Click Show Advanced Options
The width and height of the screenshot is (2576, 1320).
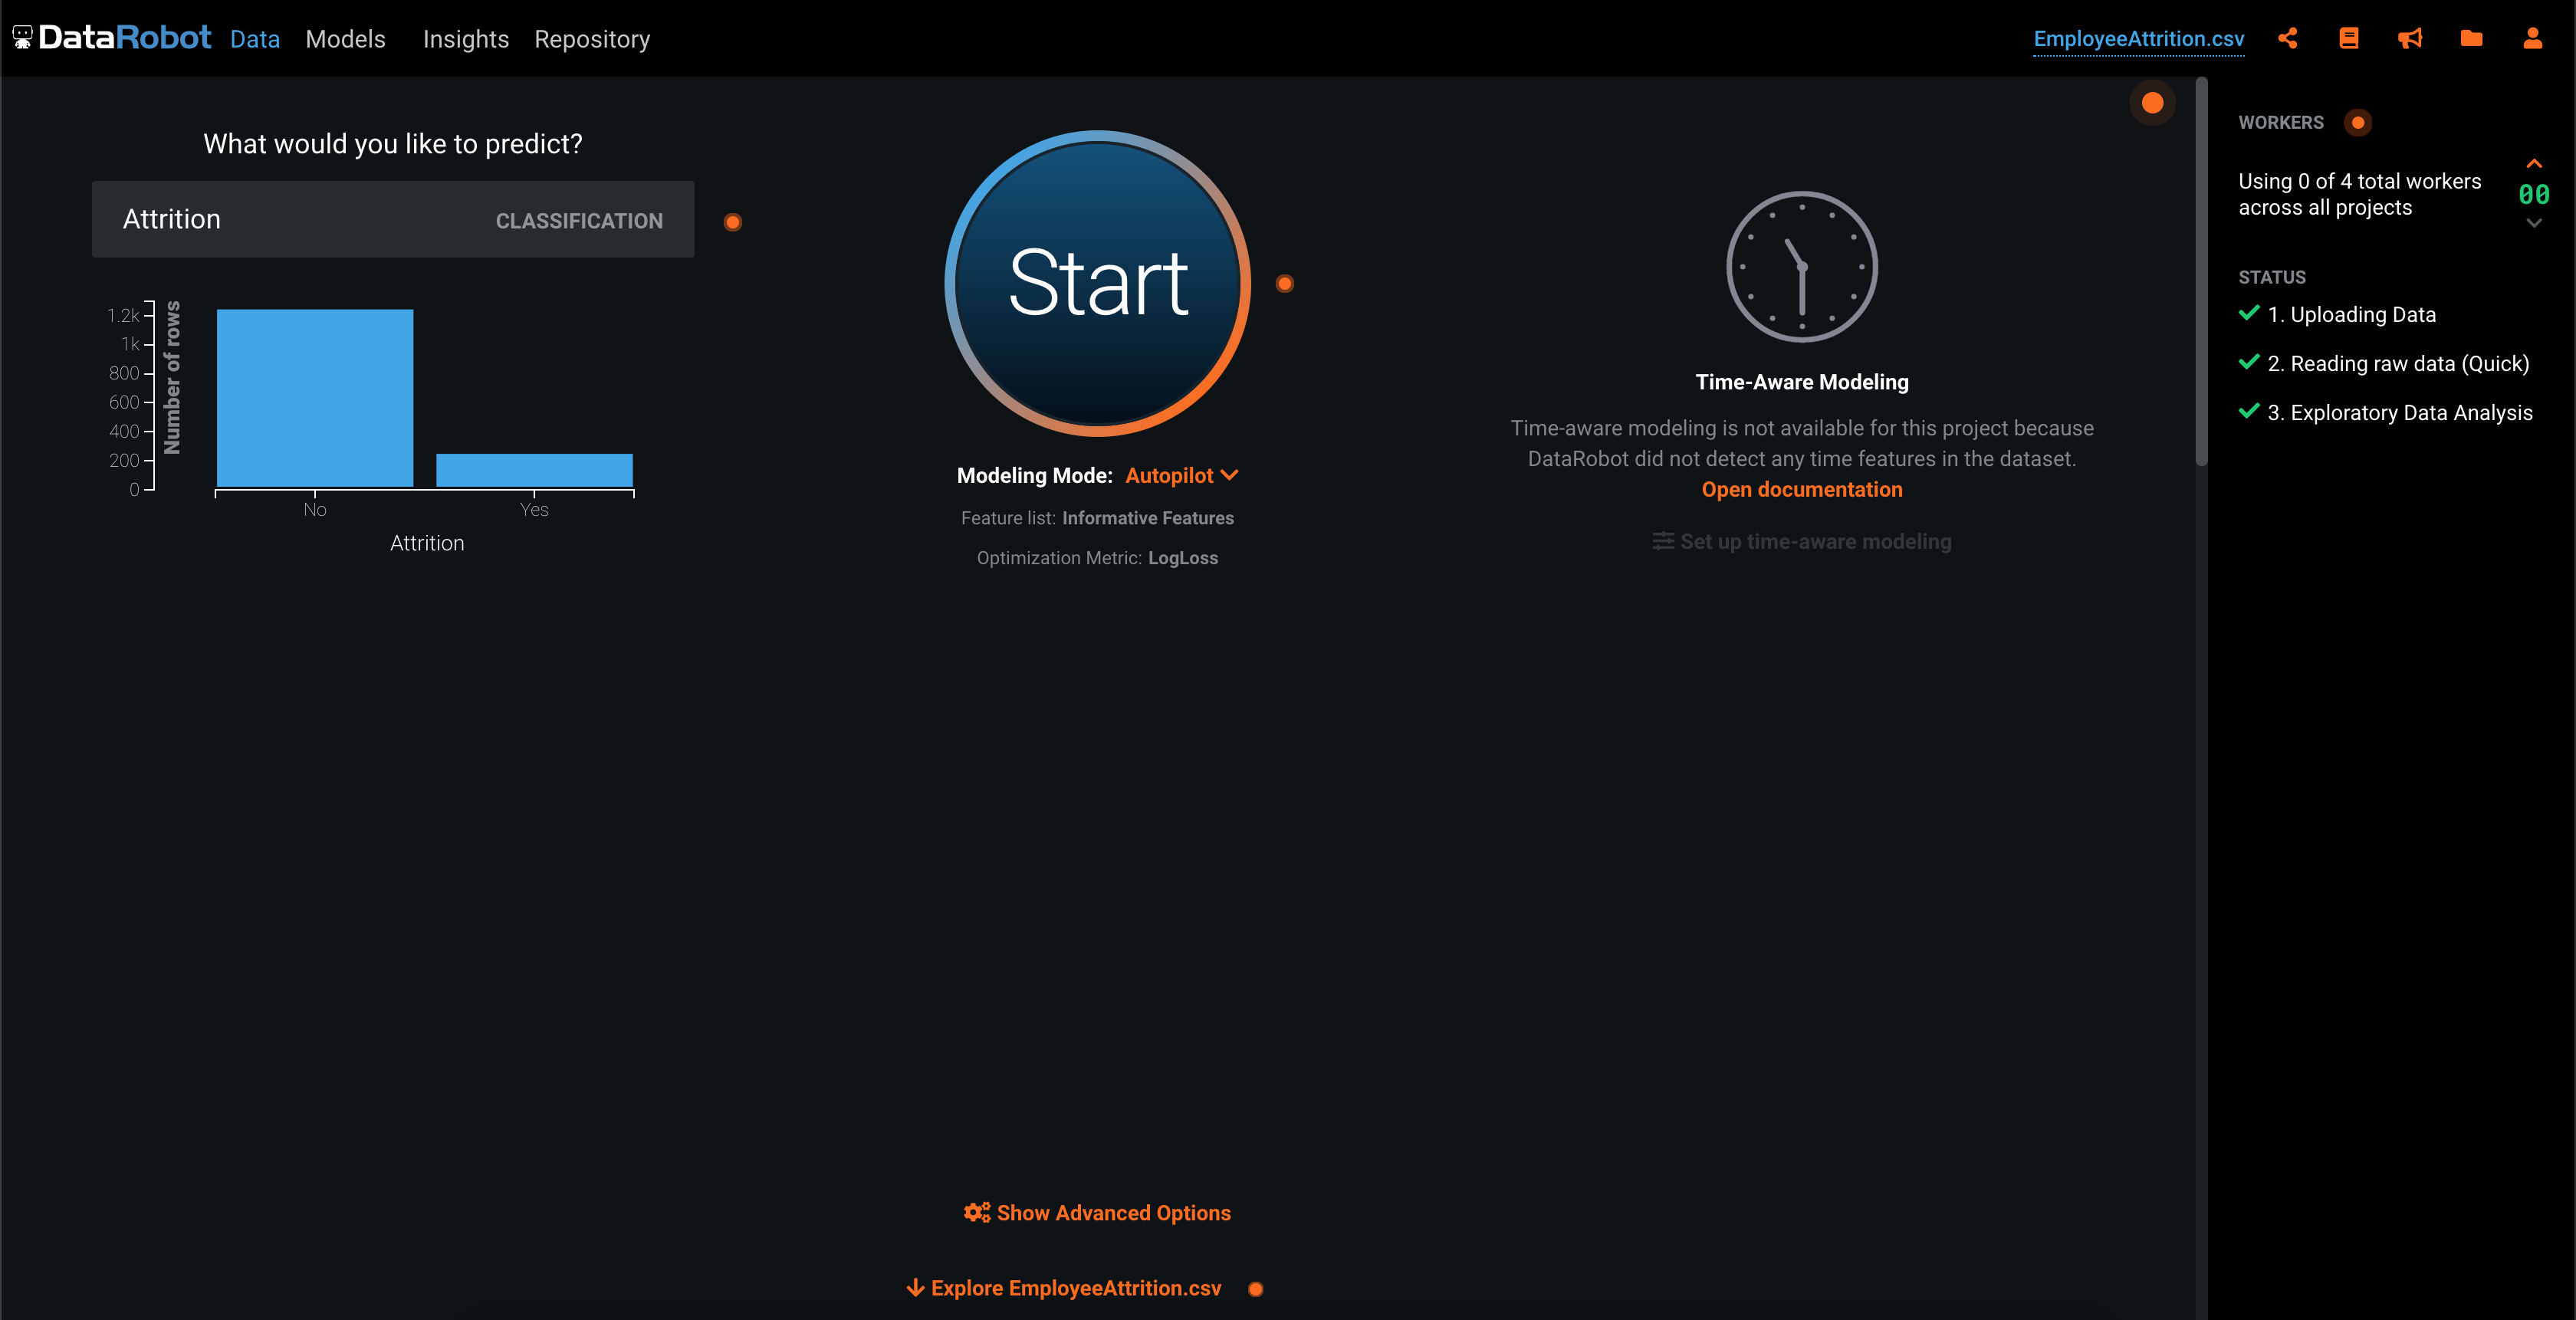point(1097,1213)
